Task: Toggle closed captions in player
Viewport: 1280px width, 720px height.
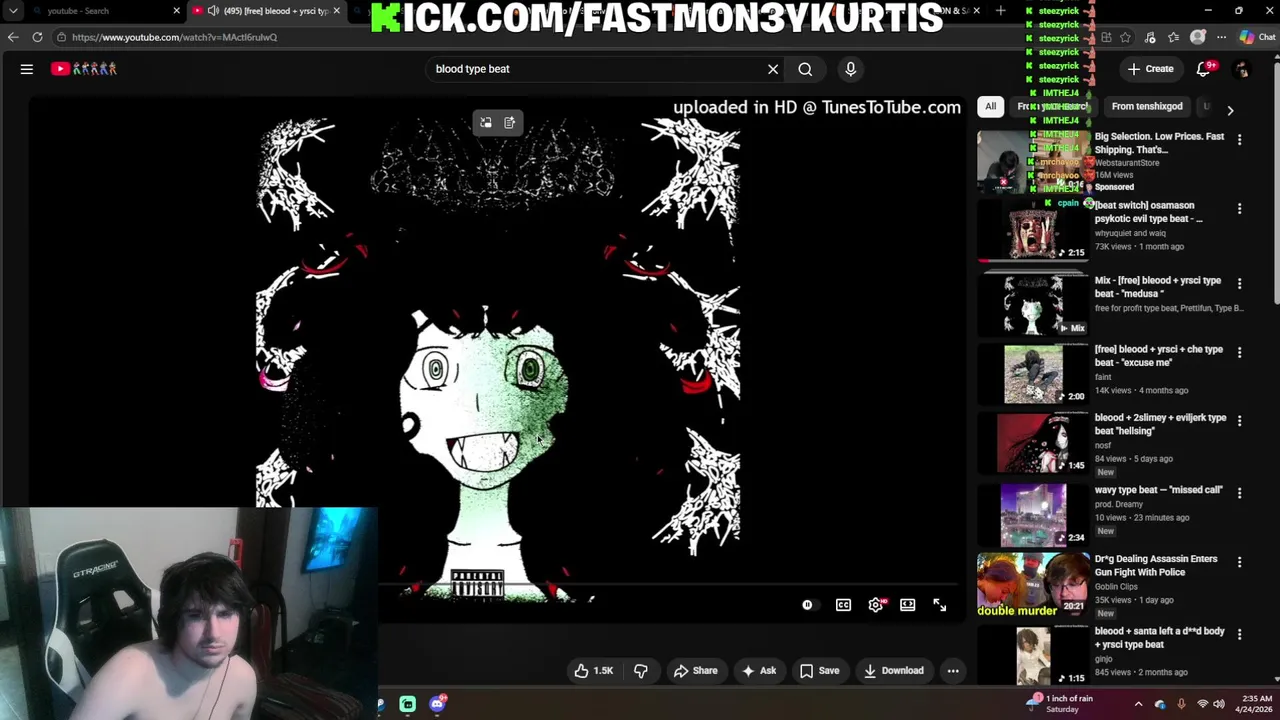Action: pyautogui.click(x=843, y=605)
